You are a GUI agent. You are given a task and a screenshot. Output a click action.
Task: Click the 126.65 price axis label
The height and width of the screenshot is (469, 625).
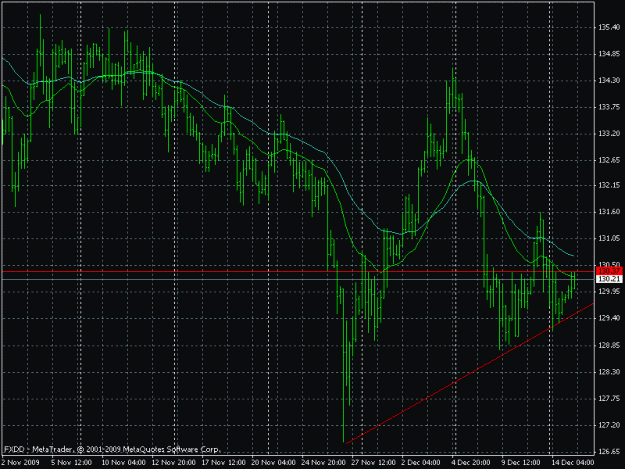(x=609, y=452)
